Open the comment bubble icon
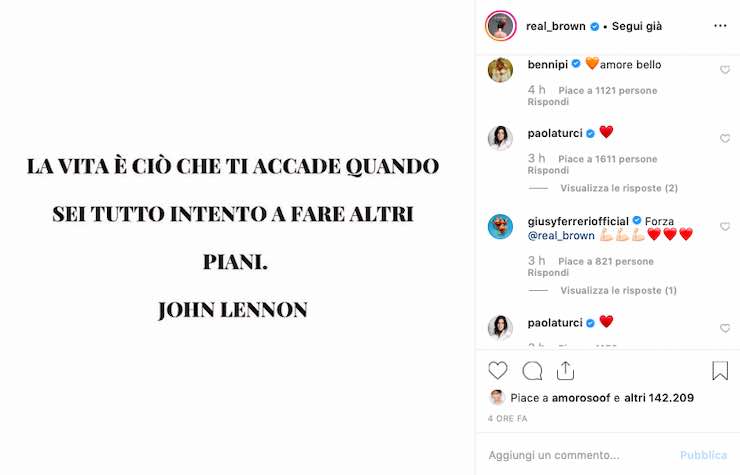This screenshot has height=475, width=740. tap(532, 371)
